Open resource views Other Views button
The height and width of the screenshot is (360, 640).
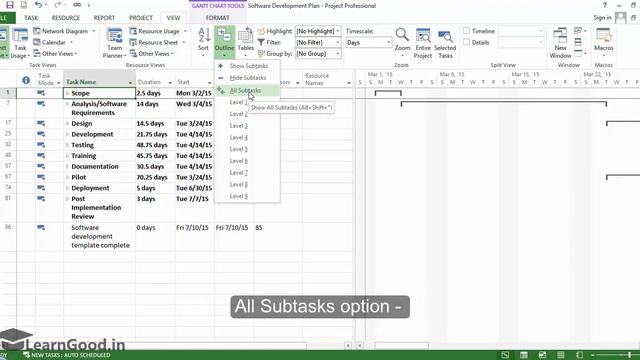coord(151,53)
